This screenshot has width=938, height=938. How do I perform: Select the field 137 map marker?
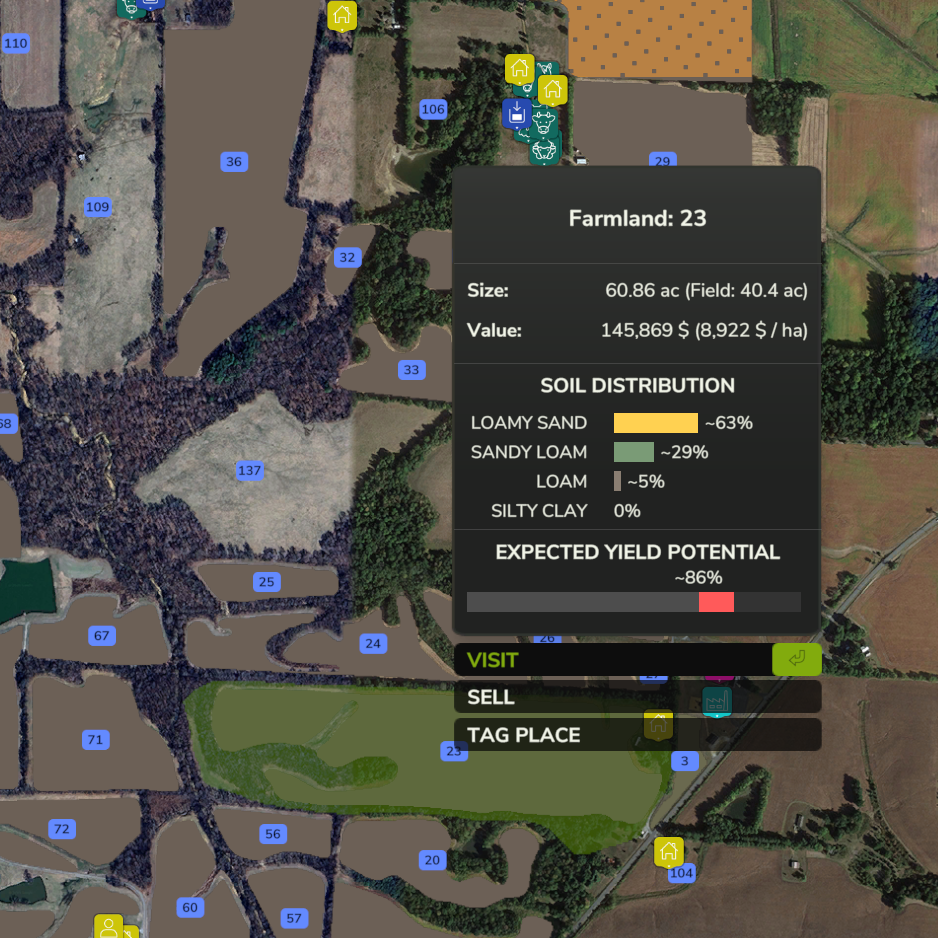point(249,470)
